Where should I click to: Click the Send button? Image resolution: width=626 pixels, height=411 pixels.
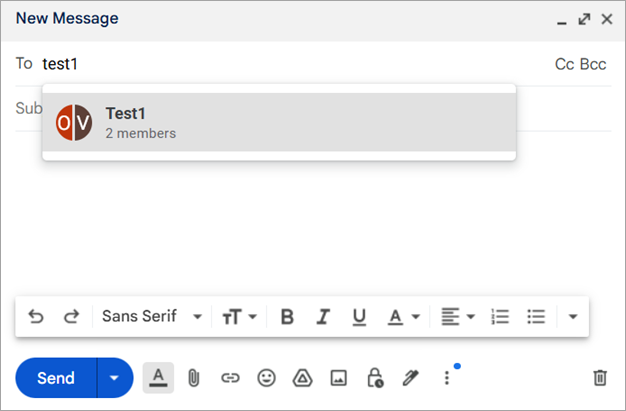(x=56, y=378)
